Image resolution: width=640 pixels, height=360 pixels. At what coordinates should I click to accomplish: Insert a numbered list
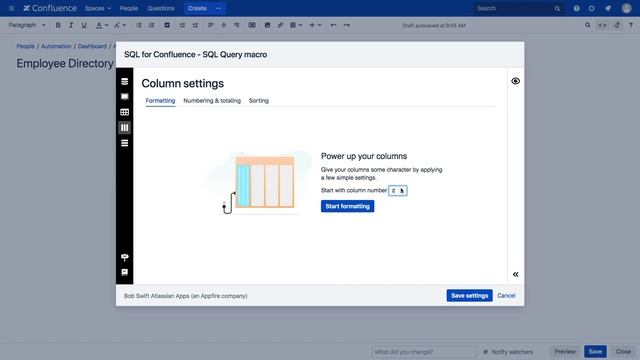pyautogui.click(x=152, y=25)
